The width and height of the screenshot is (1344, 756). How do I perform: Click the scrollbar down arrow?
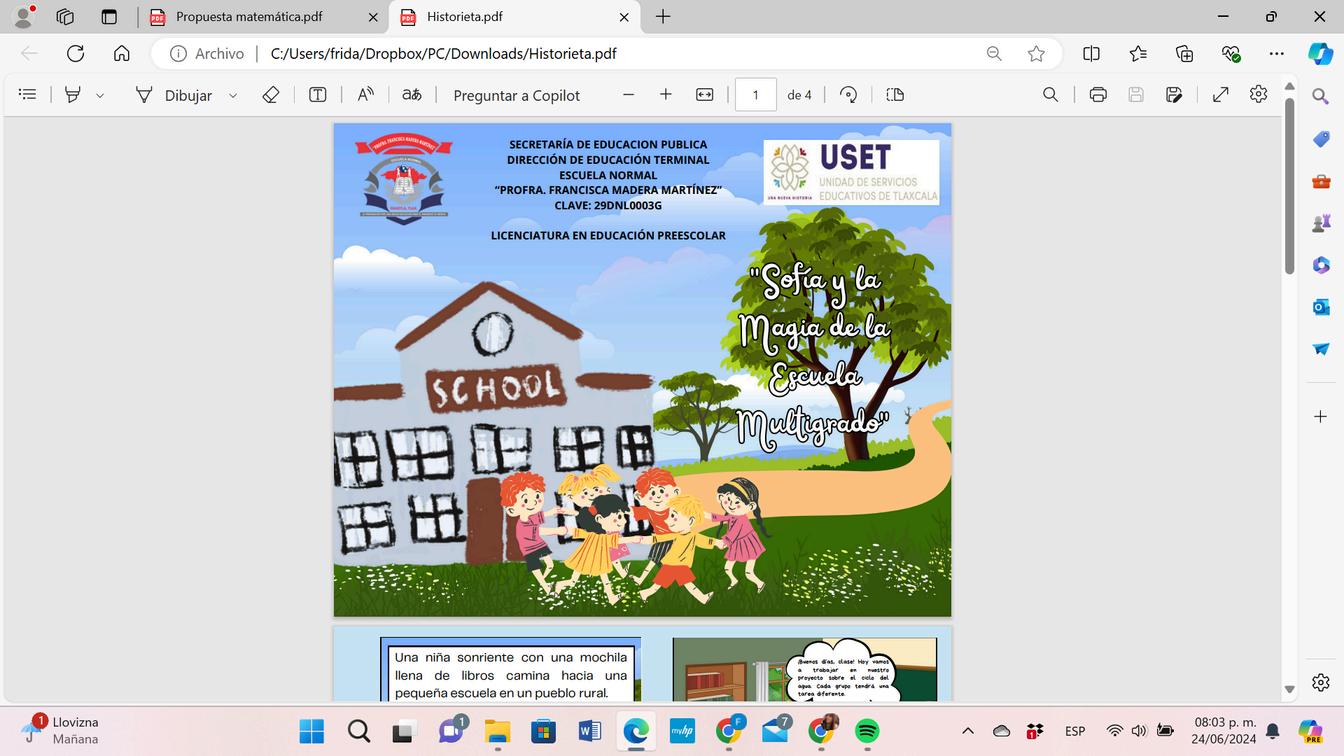pos(1290,689)
